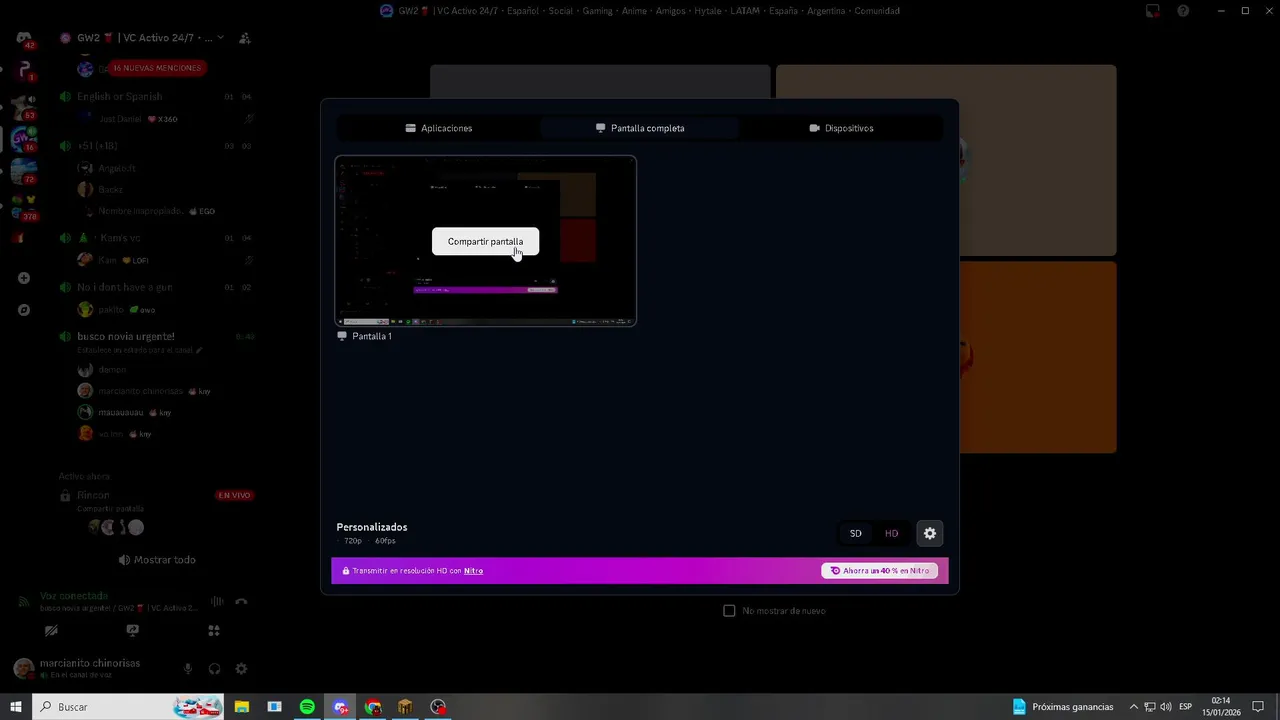This screenshot has width=1280, height=720.
Task: Open the server icon with 16 badge
Action: tap(22, 139)
